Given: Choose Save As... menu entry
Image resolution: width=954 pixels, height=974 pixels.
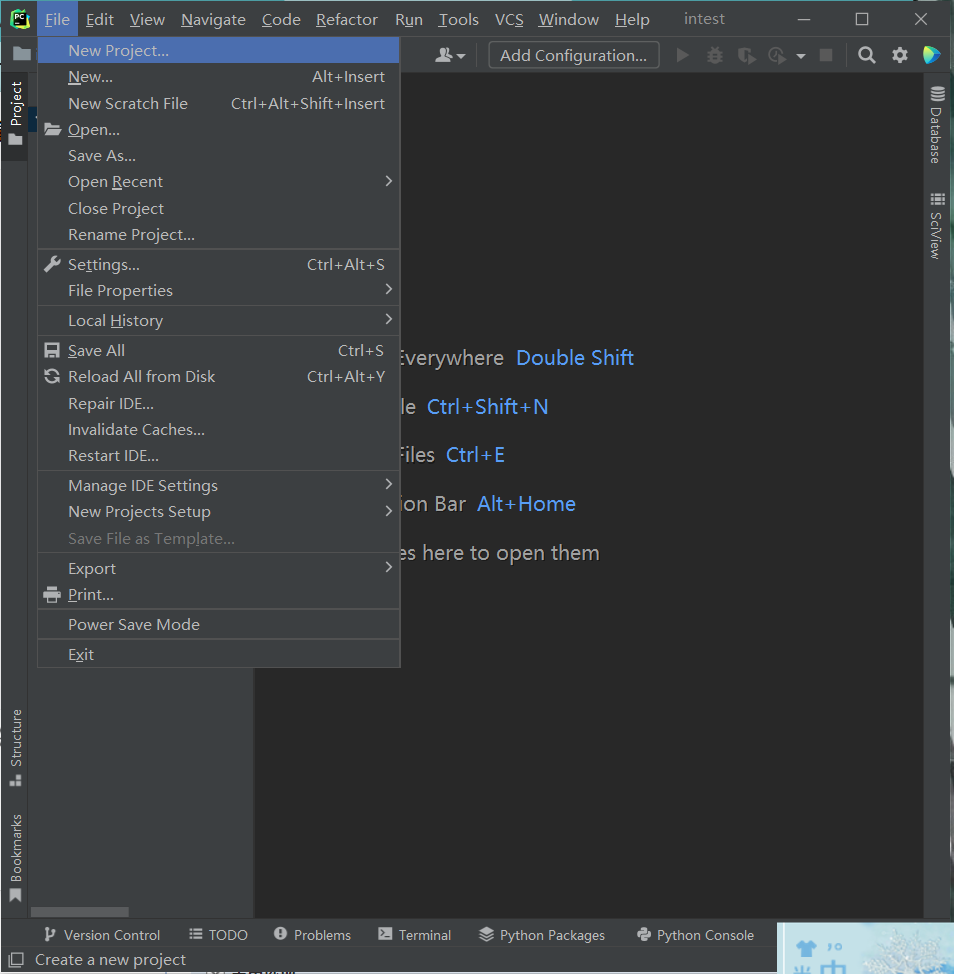Looking at the screenshot, I should (218, 155).
